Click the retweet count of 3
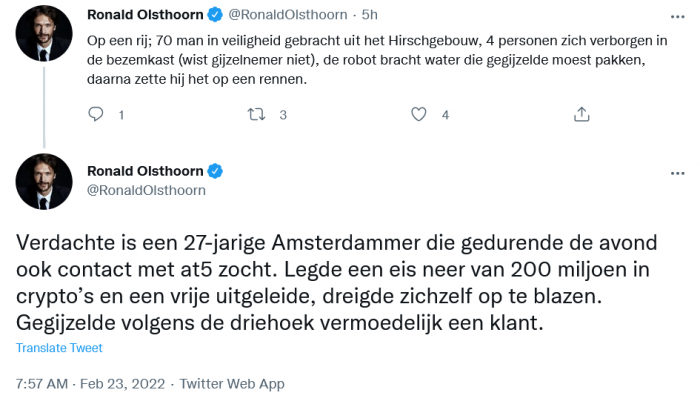The width and height of the screenshot is (700, 407). (283, 115)
